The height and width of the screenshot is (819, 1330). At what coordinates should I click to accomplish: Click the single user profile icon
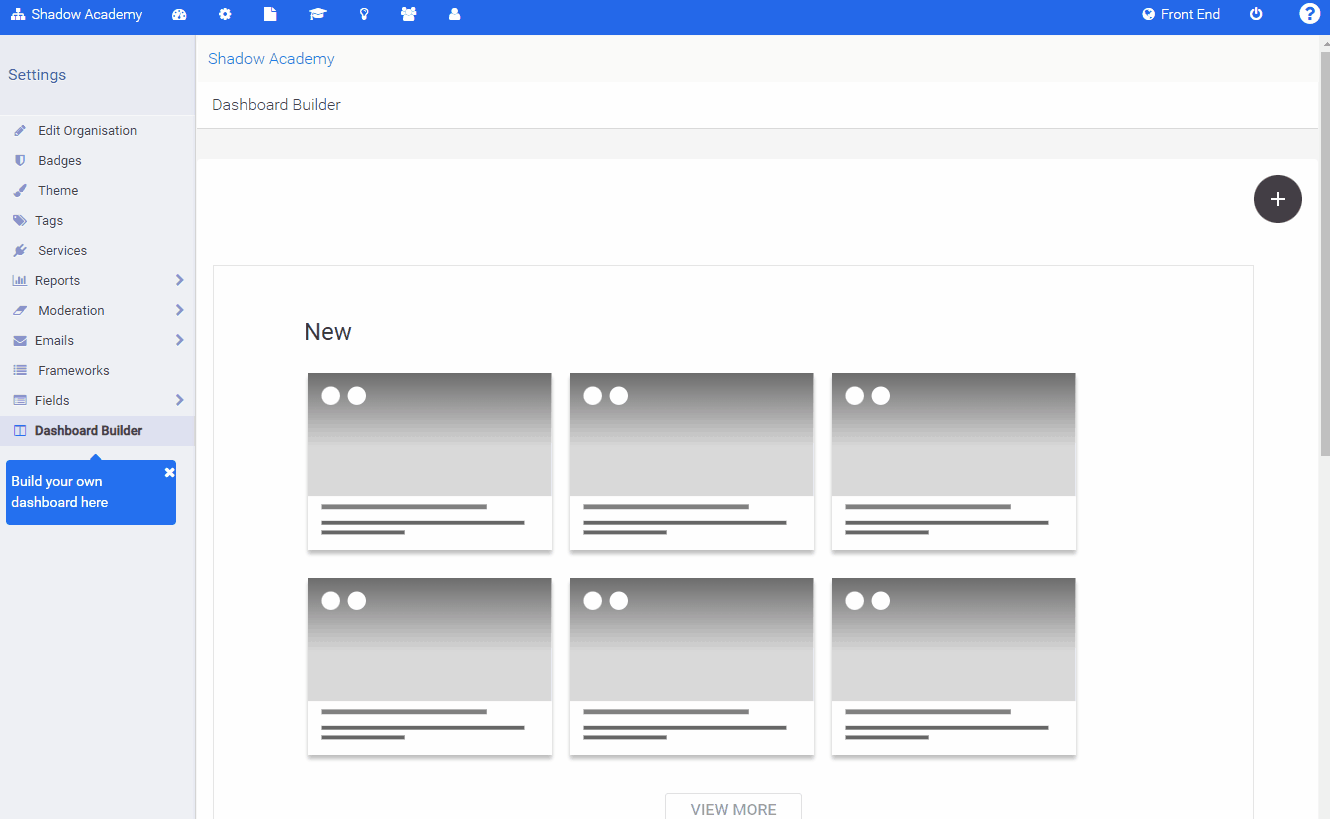(x=454, y=14)
